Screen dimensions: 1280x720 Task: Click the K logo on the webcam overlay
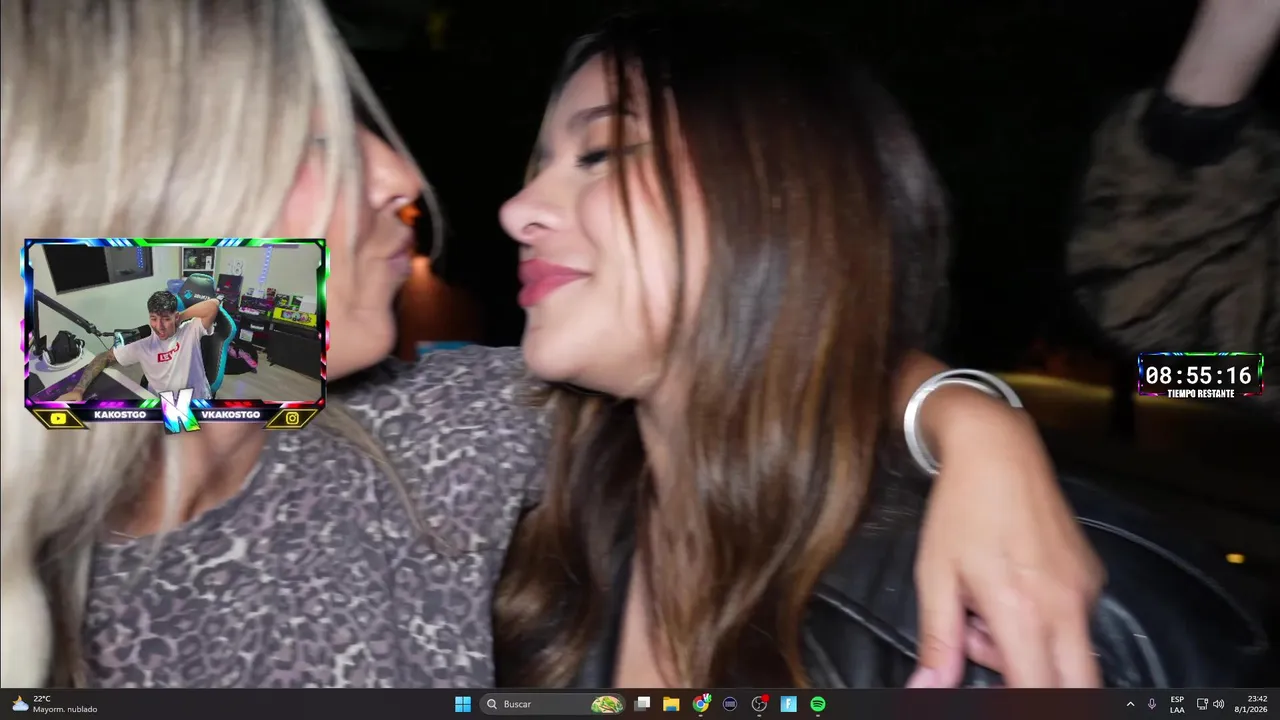coord(178,411)
